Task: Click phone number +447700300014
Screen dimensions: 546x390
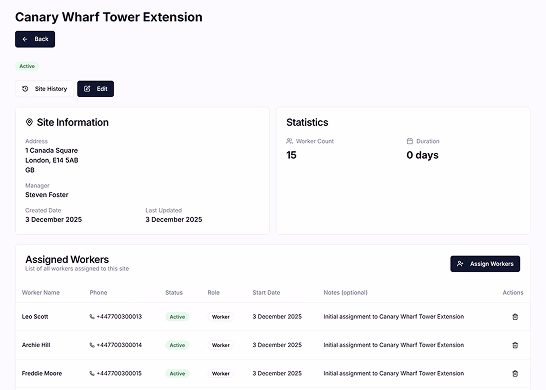Action: (x=119, y=345)
